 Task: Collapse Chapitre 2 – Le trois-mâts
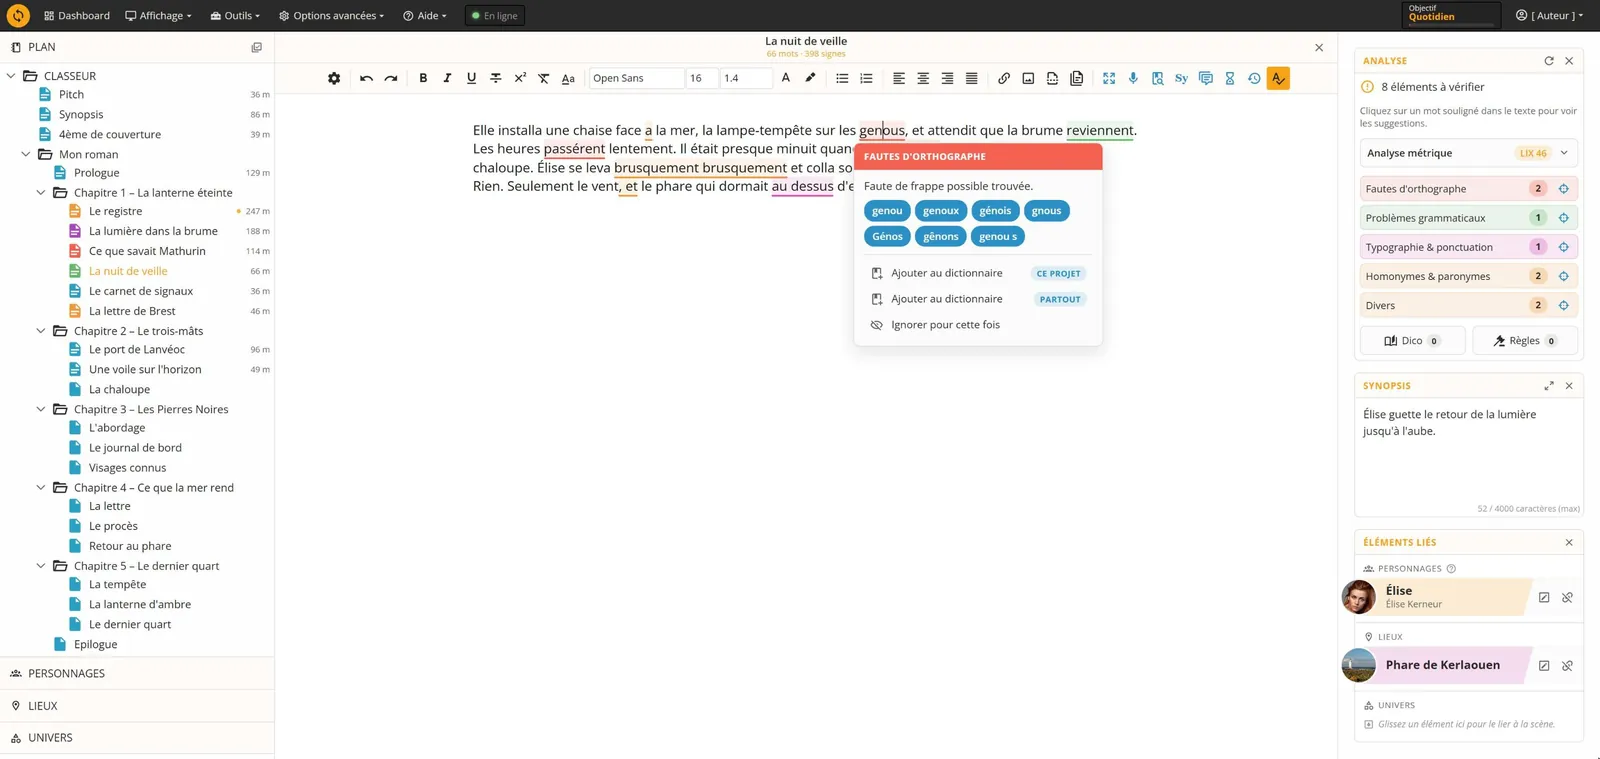click(x=41, y=331)
